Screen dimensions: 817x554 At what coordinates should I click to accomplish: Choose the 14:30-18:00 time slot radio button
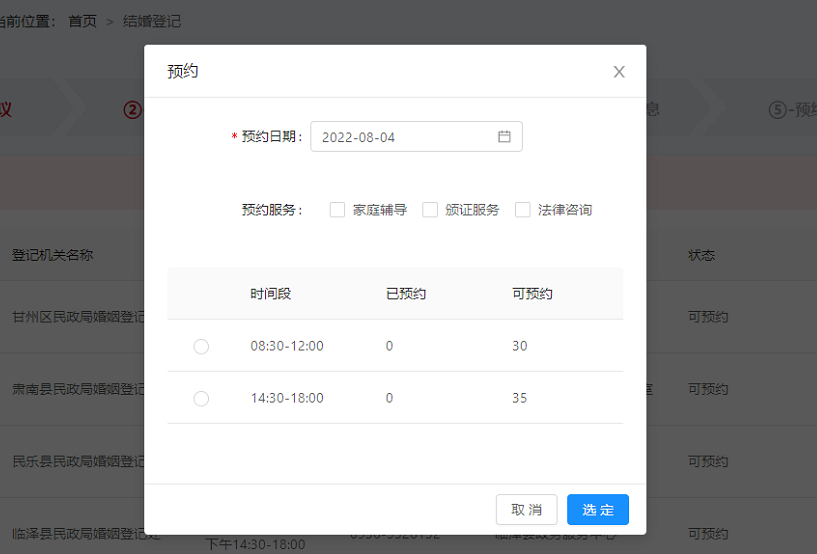pyautogui.click(x=201, y=398)
